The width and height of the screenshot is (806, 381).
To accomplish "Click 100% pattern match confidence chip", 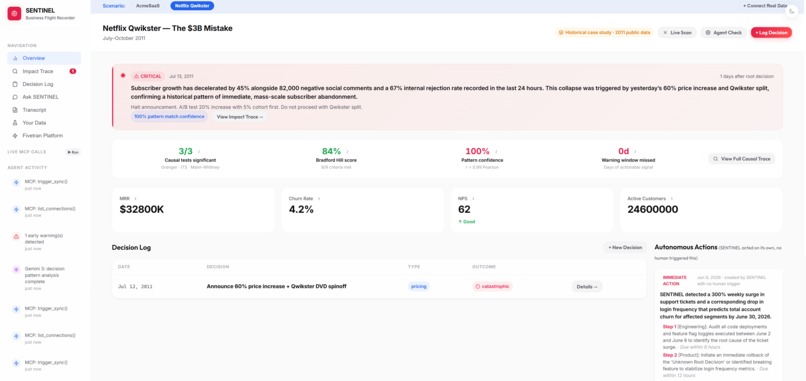I will (170, 117).
